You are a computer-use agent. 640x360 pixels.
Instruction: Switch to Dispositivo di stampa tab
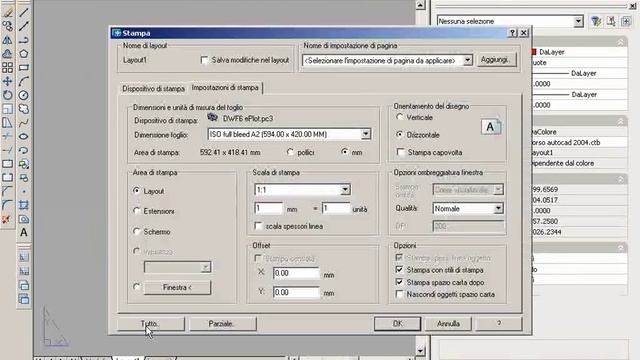[x=153, y=89]
